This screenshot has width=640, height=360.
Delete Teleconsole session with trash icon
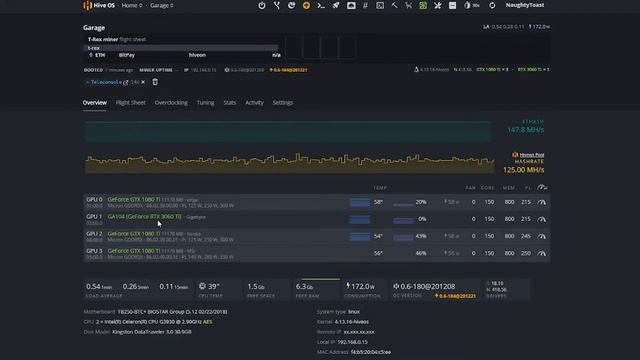point(155,82)
